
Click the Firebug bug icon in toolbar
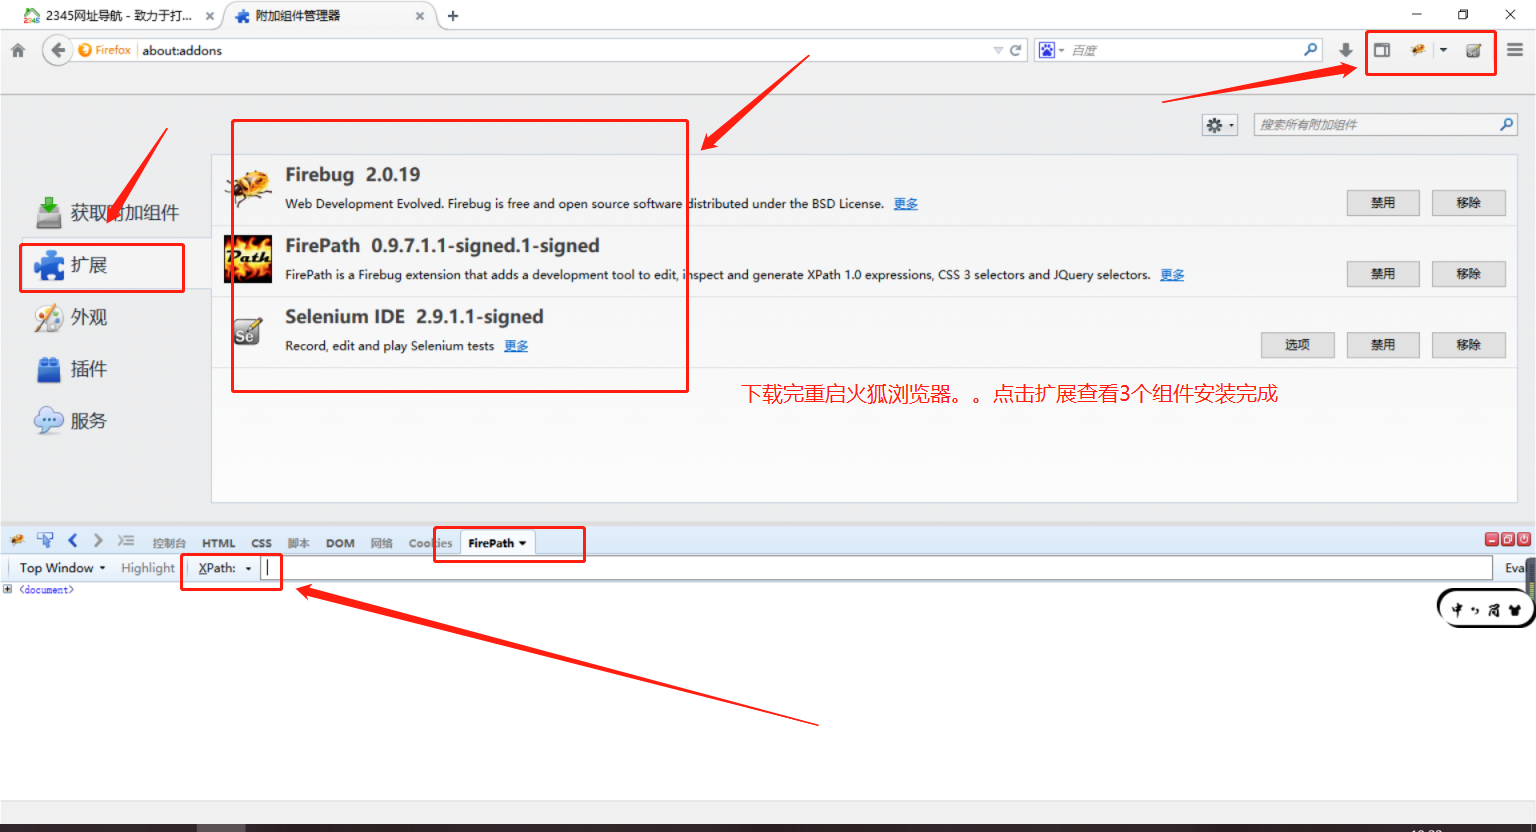pyautogui.click(x=1418, y=50)
